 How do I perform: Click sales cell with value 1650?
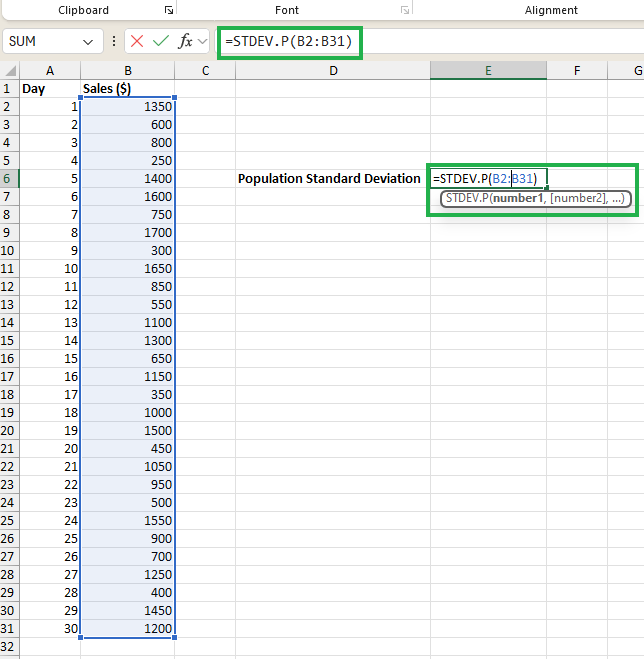point(128,269)
